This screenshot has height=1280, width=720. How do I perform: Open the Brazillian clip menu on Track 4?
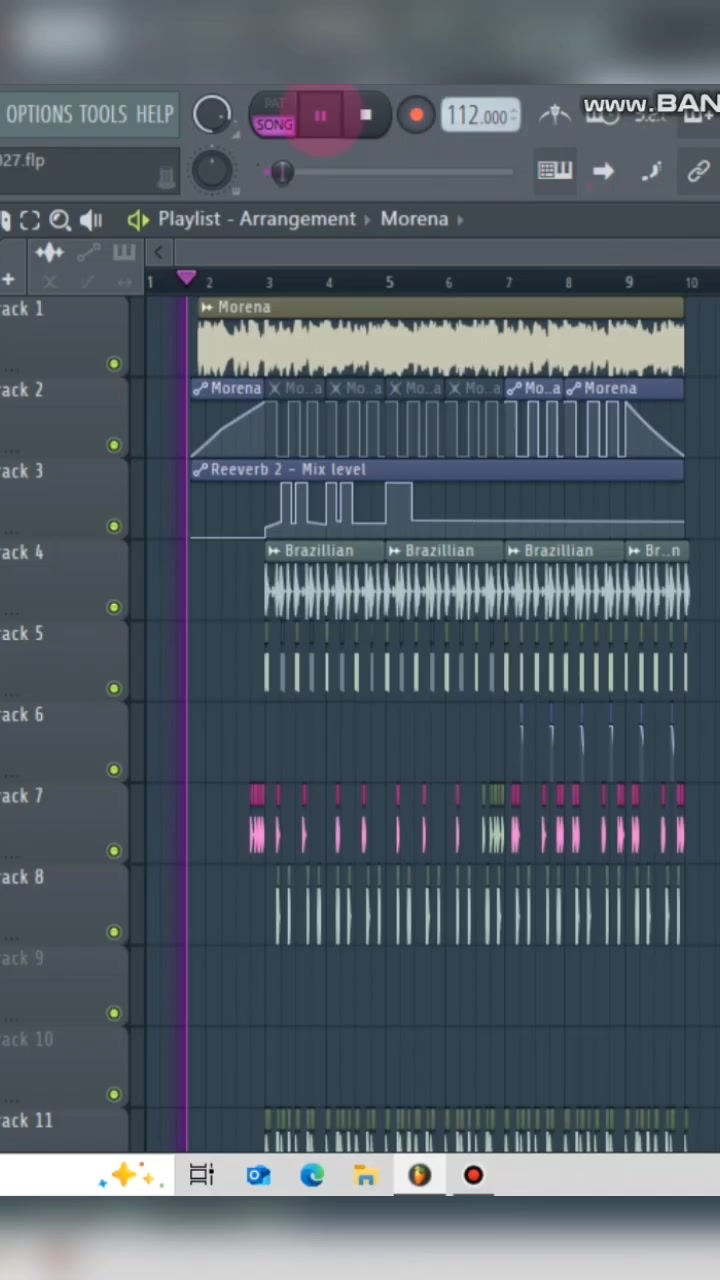274,551
